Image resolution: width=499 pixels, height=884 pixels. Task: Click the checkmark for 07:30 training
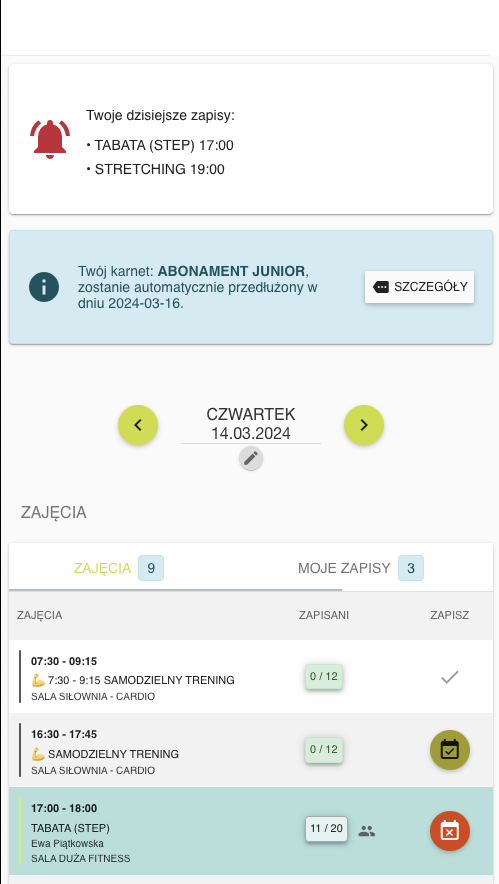tap(449, 677)
